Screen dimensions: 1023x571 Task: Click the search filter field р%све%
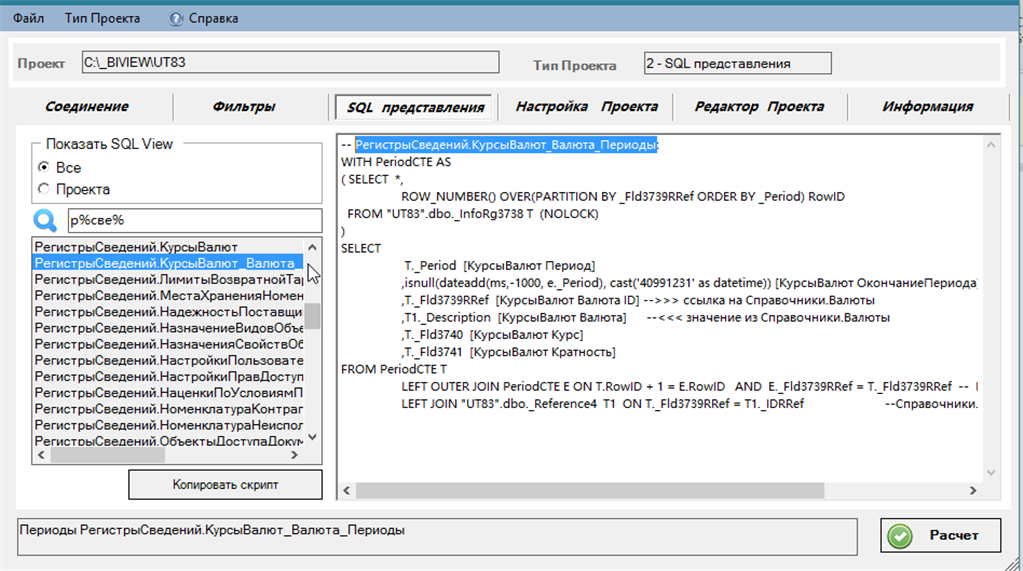[x=194, y=221]
